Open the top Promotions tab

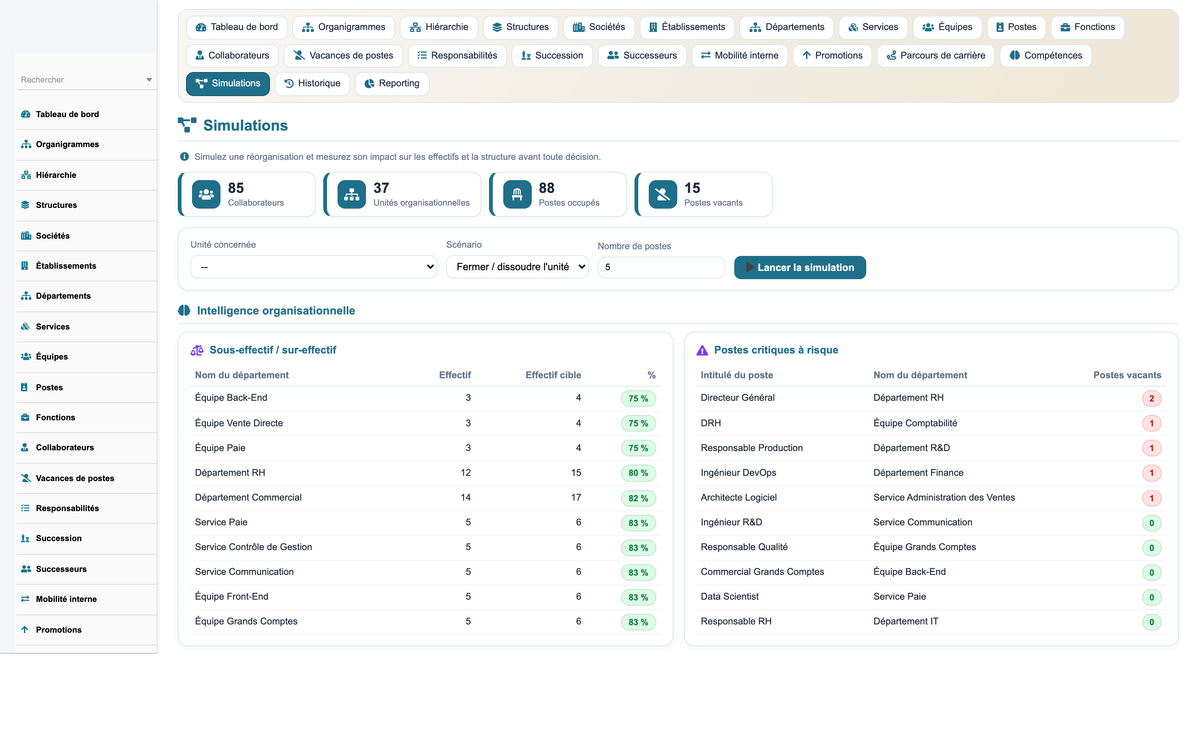[832, 56]
